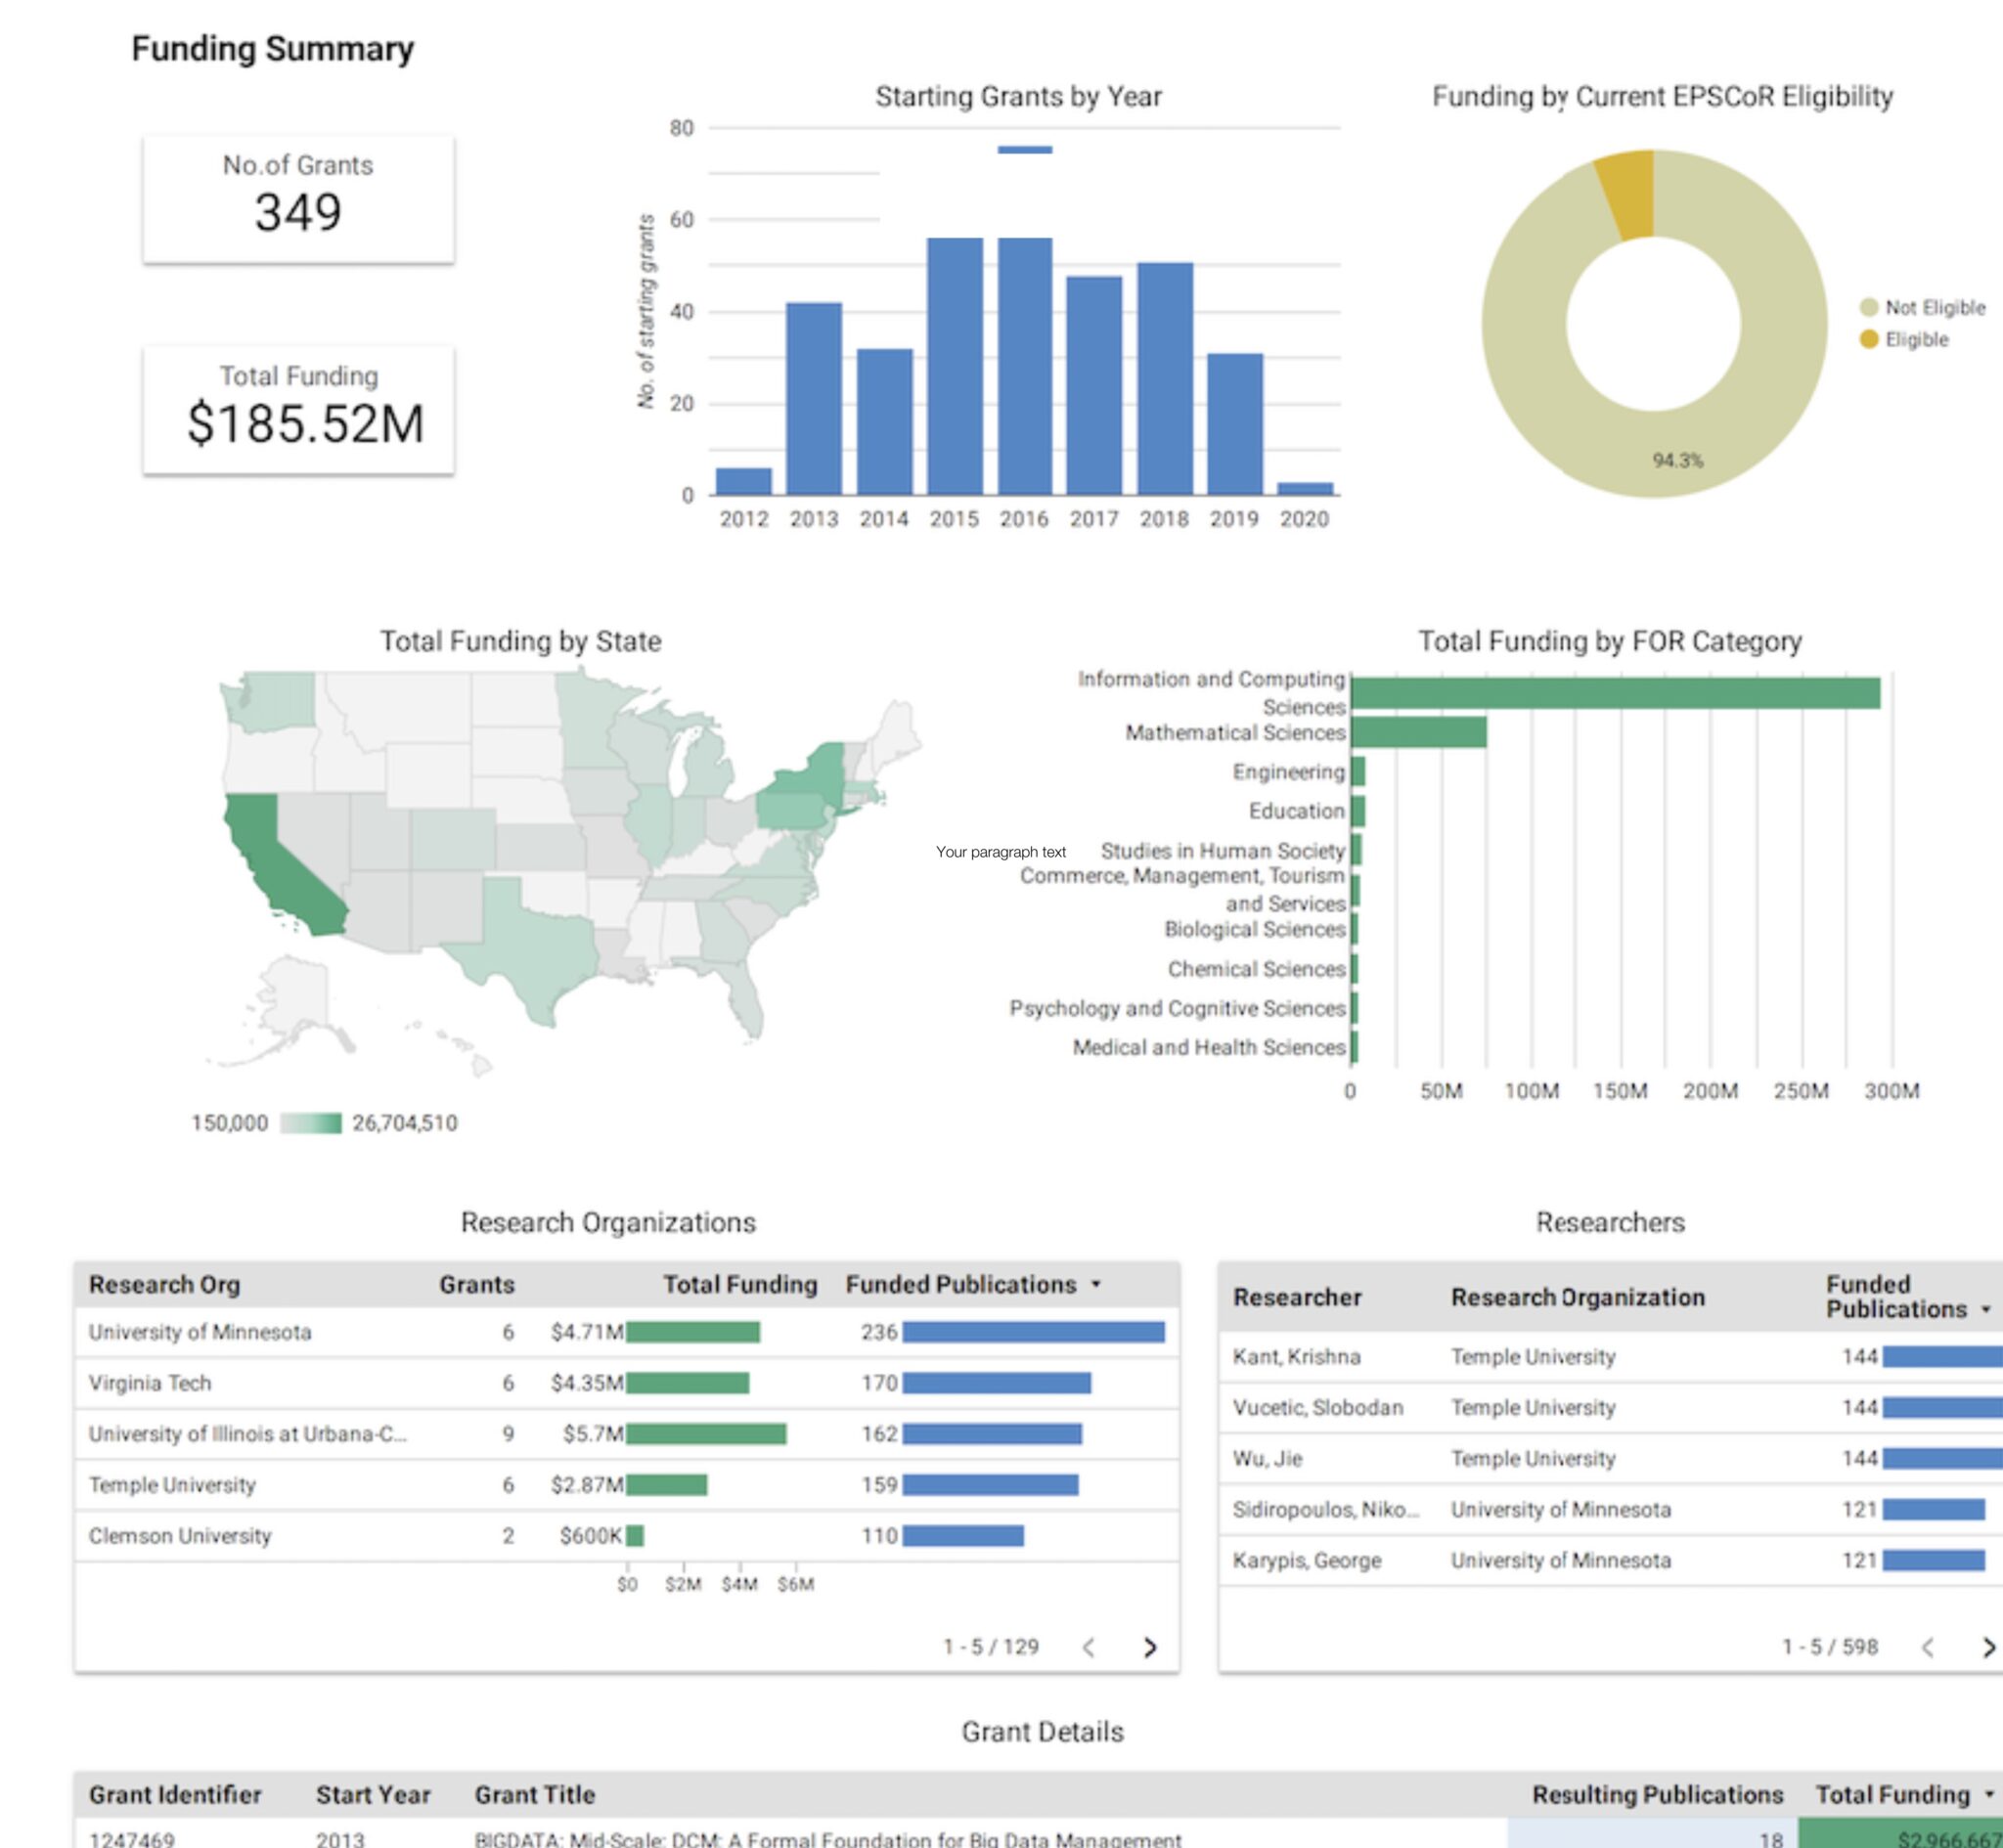The width and height of the screenshot is (2003, 1848).
Task: Sort table by the Research Org column header
Action: pos(167,1285)
